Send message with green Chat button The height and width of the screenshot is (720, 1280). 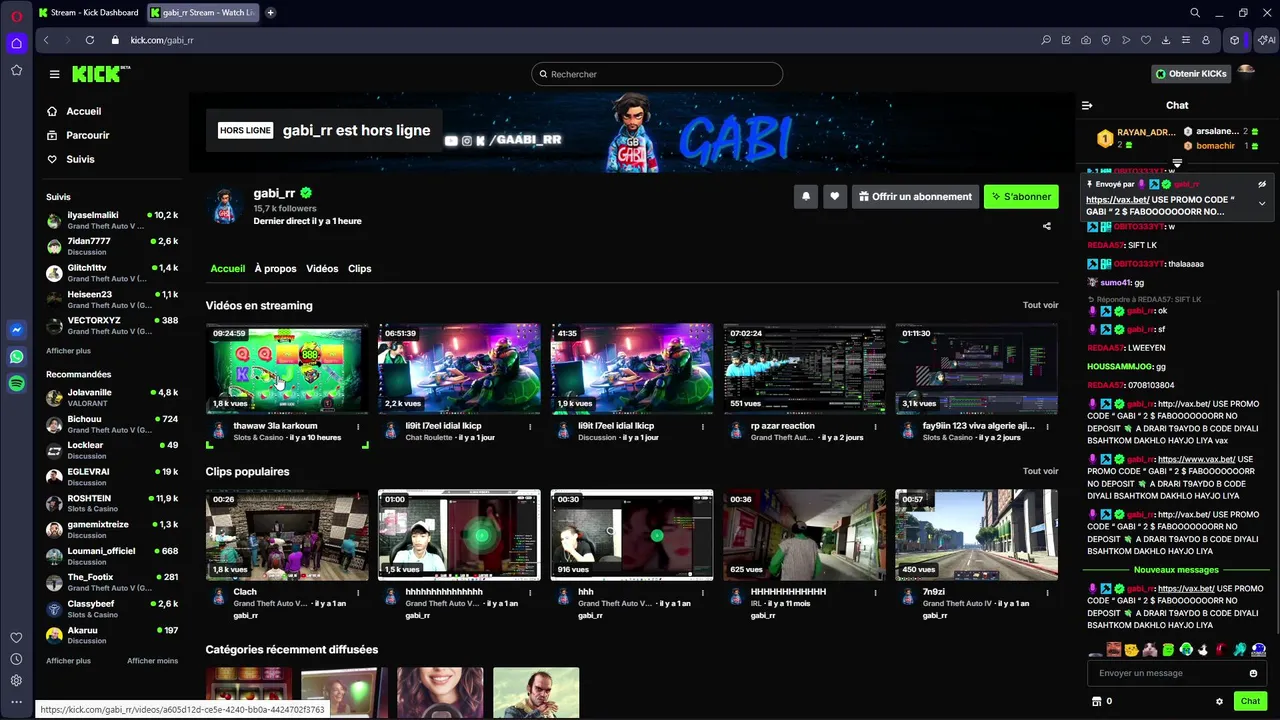(x=1250, y=702)
